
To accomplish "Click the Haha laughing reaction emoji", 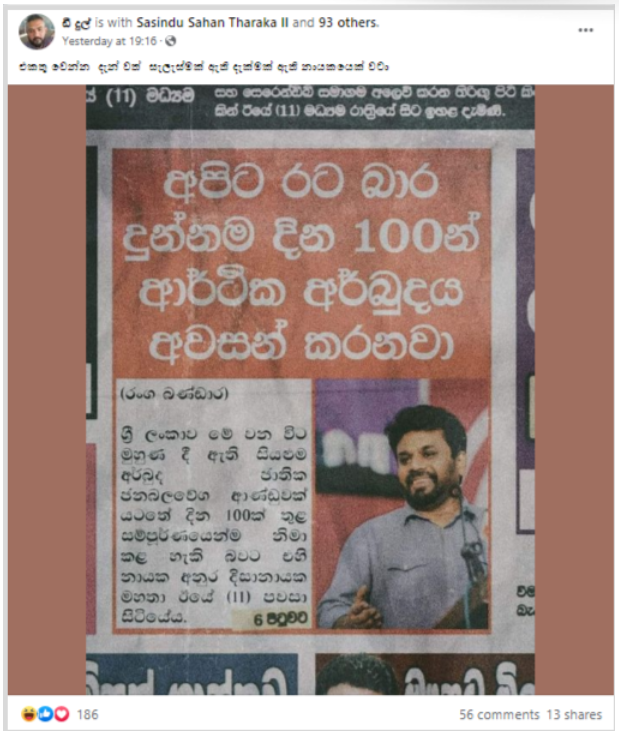I will click(29, 714).
